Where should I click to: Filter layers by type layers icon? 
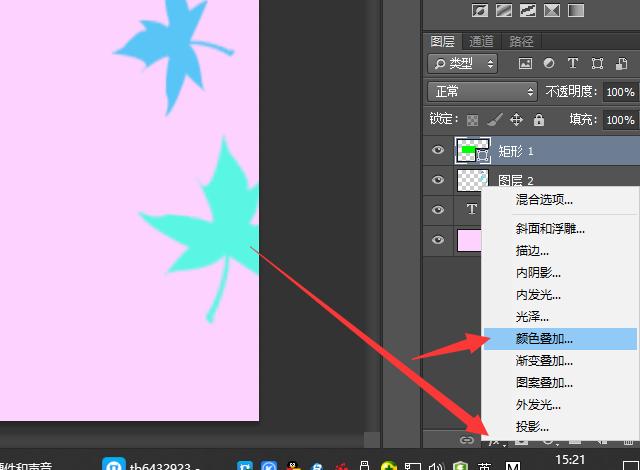point(573,63)
